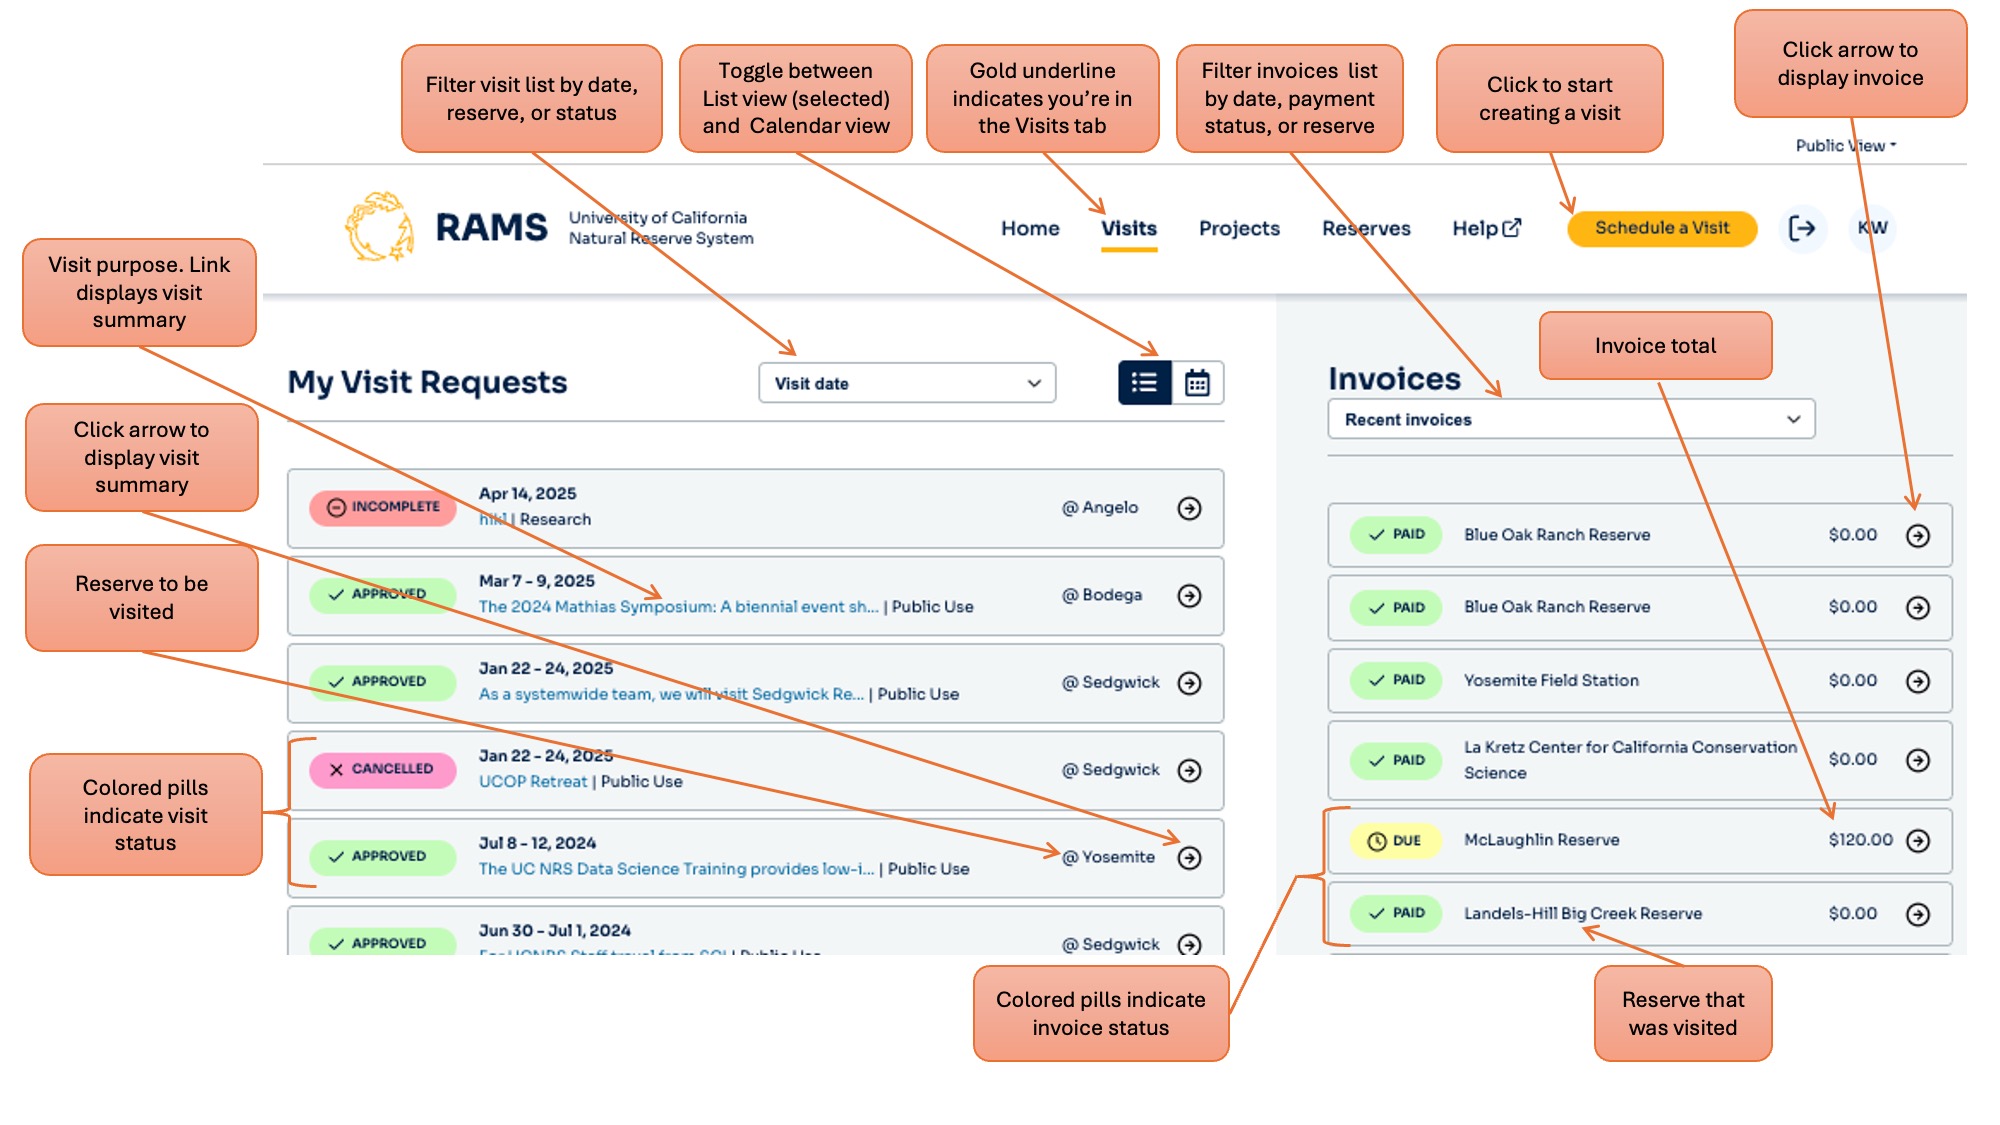
Task: Click '@ Yosemite' reserve text
Action: coord(1108,857)
